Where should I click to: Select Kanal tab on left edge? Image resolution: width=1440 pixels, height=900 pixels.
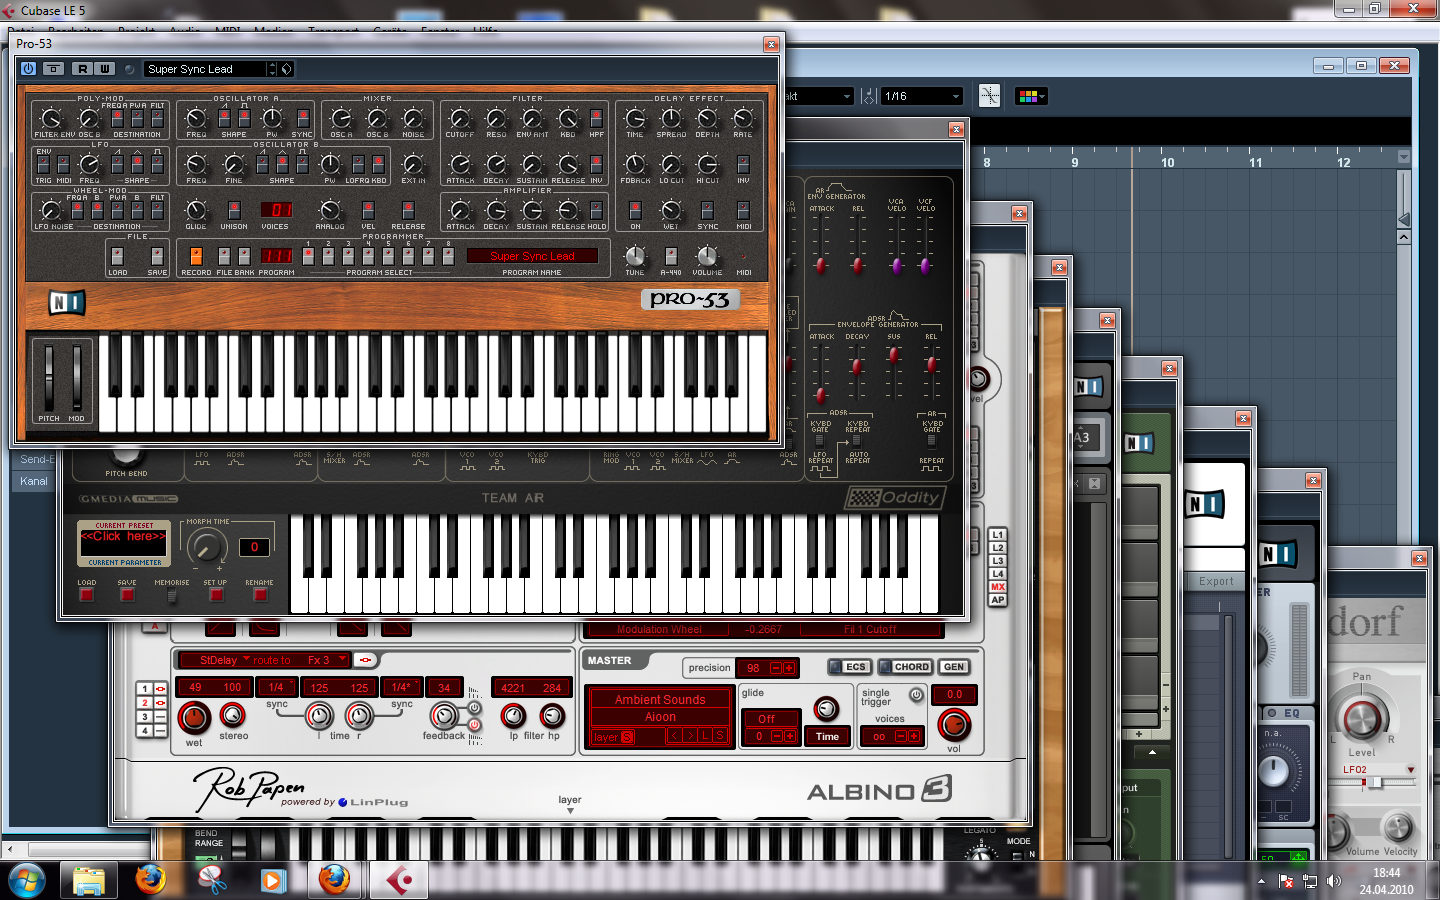click(x=33, y=481)
